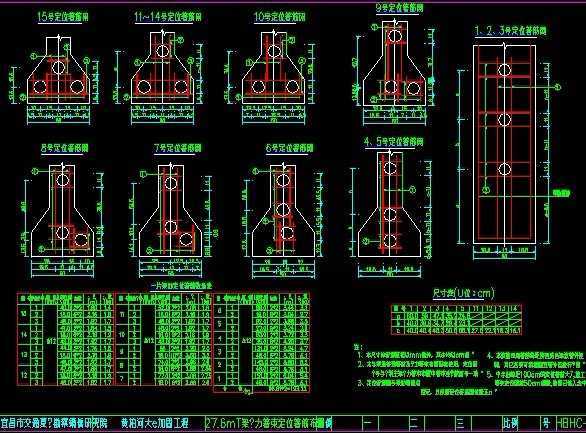Select the 8号 beam cross-section drawing
Viewport: 586px width, 433px height.
(62, 211)
